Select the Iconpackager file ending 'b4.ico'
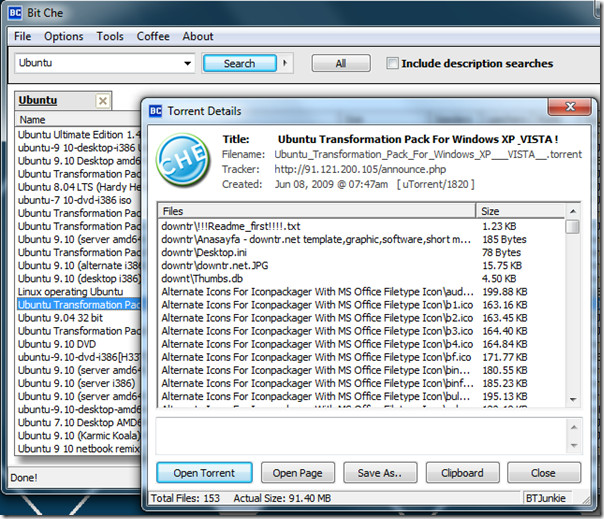 [361, 344]
